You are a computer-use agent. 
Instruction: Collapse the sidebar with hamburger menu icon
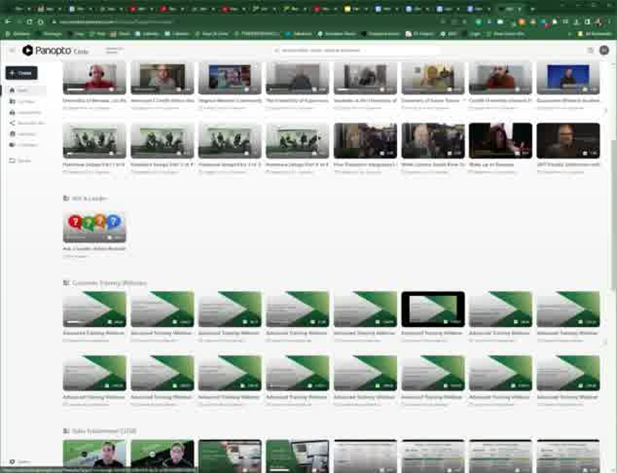click(11, 50)
